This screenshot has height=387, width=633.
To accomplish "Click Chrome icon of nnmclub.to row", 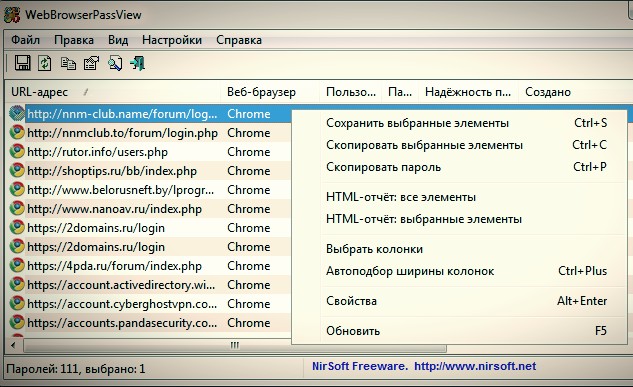I will click(17, 133).
